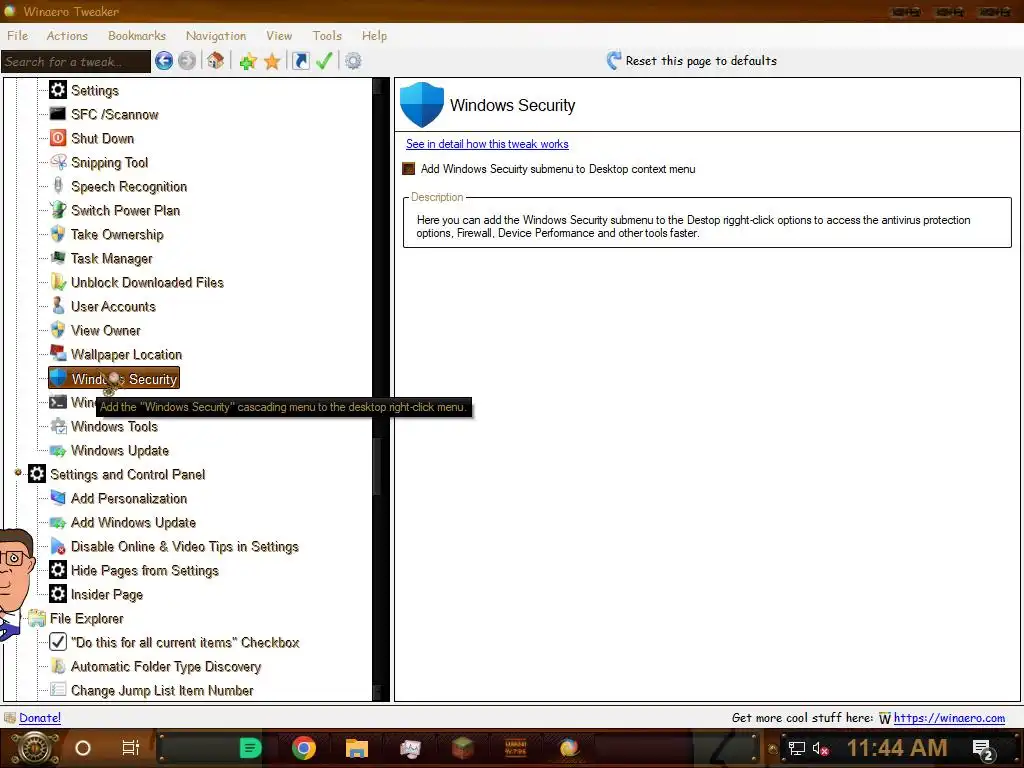Select the Speech Recognition microphone icon
The height and width of the screenshot is (768, 1024).
[58, 185]
